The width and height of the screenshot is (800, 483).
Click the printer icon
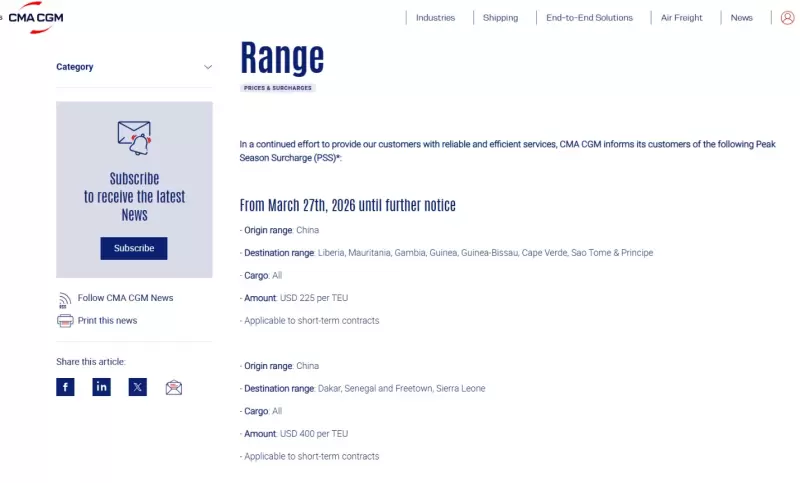click(65, 321)
